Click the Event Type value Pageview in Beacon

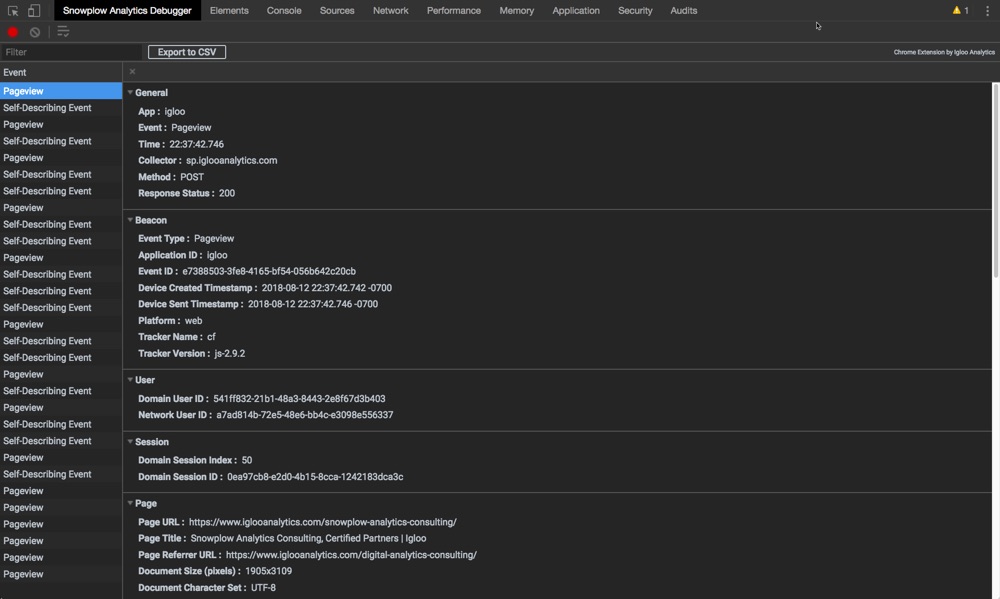(214, 239)
